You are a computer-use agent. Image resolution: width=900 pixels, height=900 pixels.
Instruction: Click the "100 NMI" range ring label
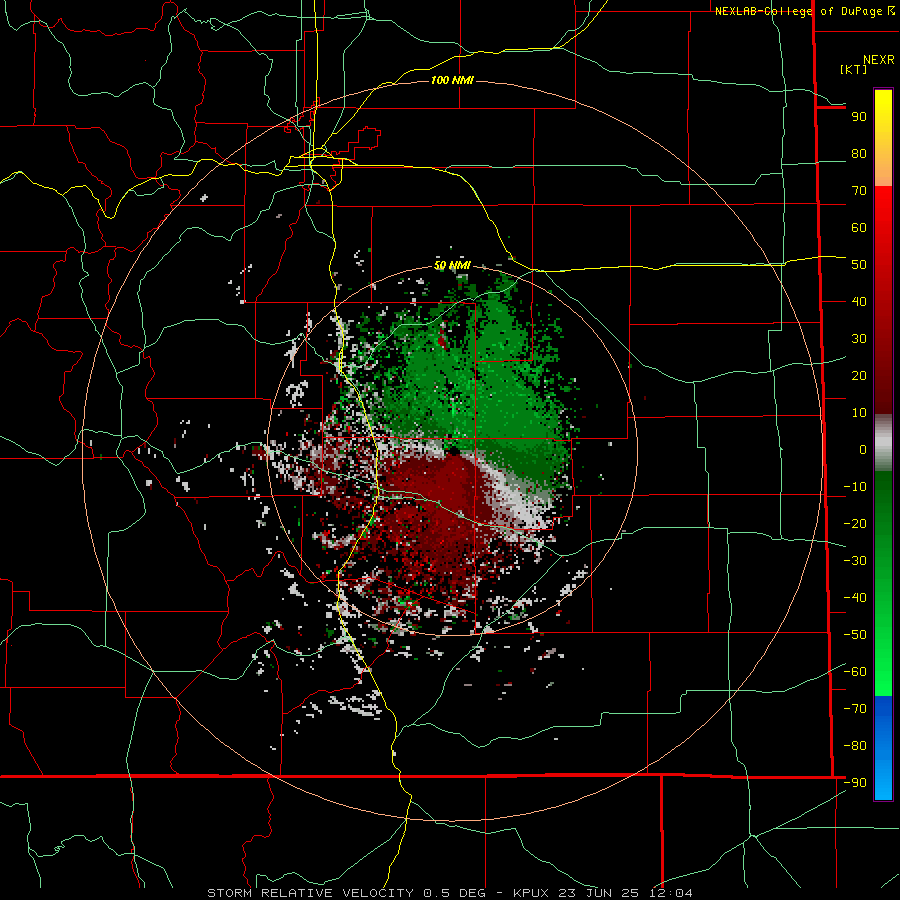tap(452, 80)
